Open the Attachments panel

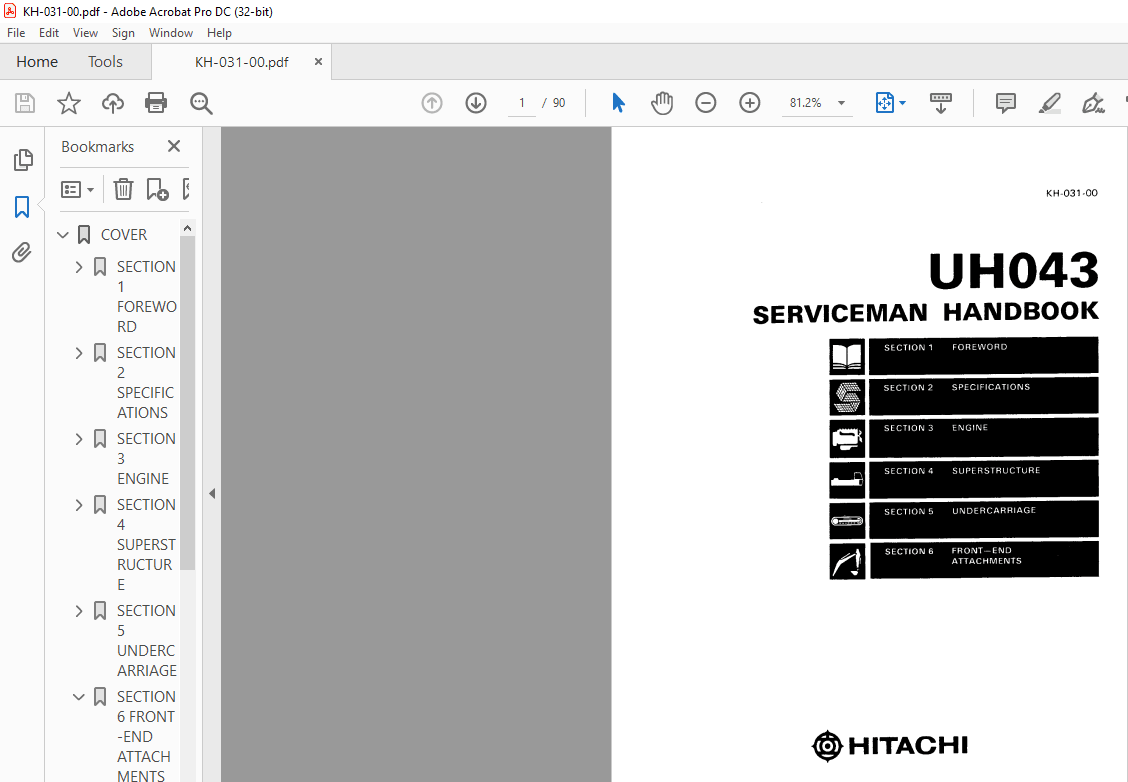click(x=22, y=252)
